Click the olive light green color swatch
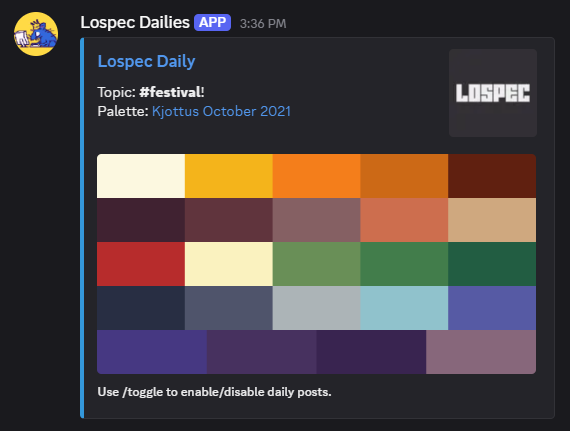The width and height of the screenshot is (570, 431). [317, 264]
